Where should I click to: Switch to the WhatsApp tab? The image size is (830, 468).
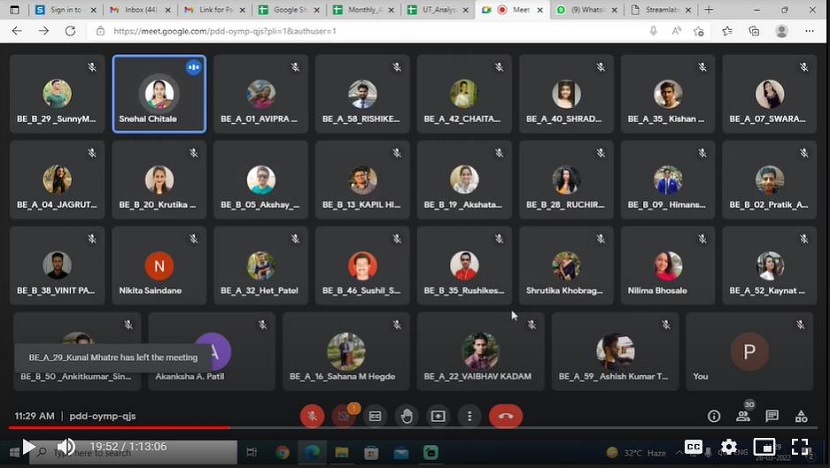tap(587, 10)
